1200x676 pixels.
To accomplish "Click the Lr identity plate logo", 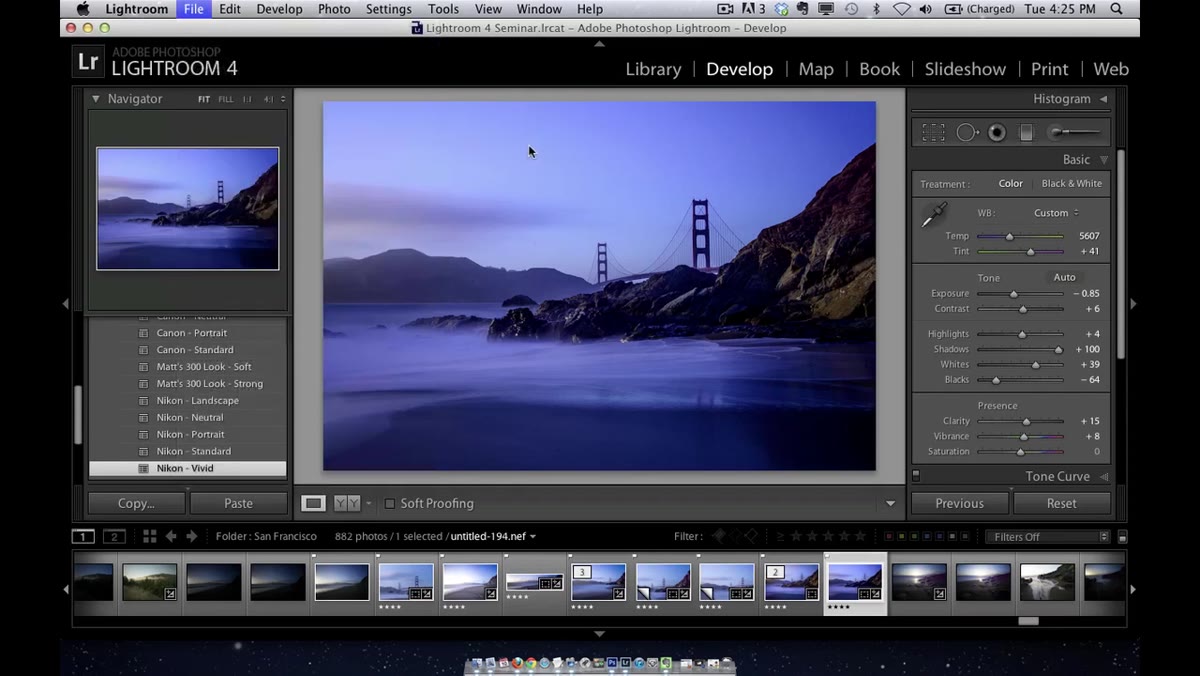I will click(88, 62).
